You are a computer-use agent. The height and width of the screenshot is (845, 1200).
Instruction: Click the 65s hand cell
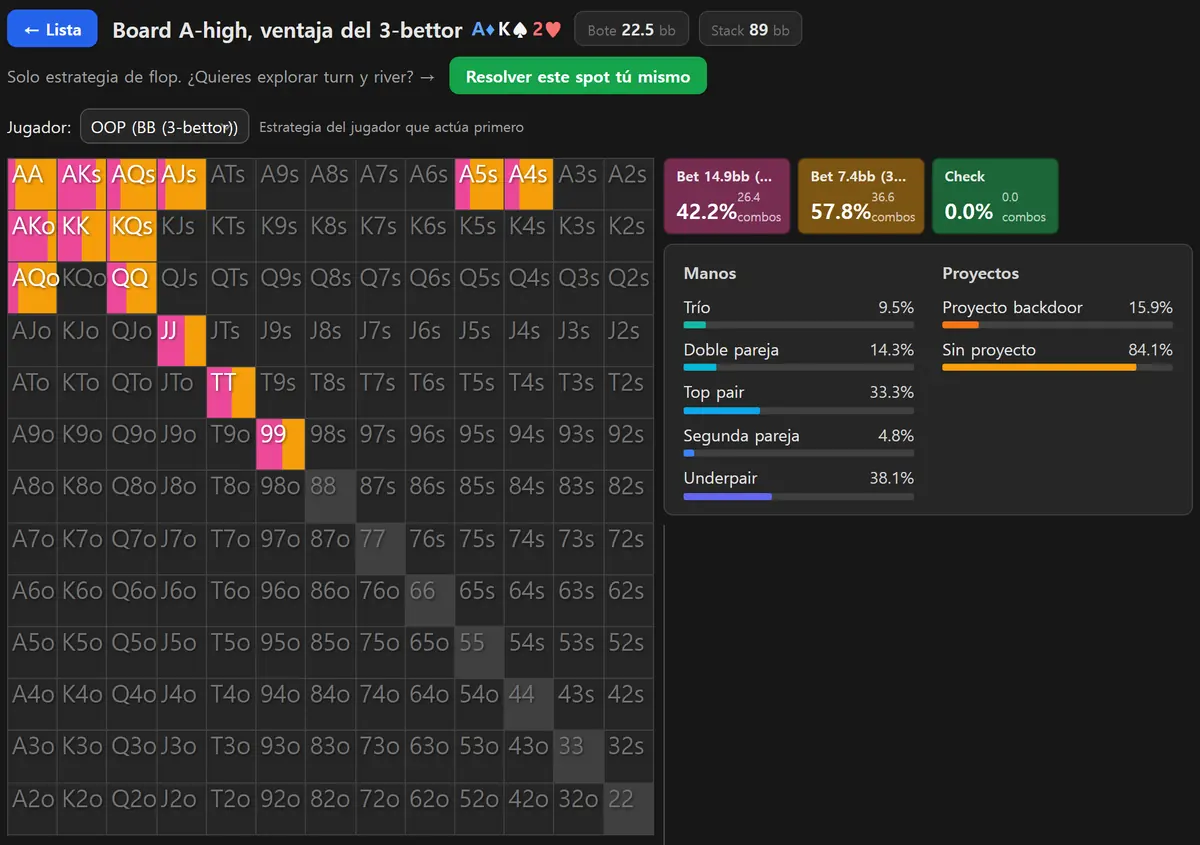pos(479,600)
